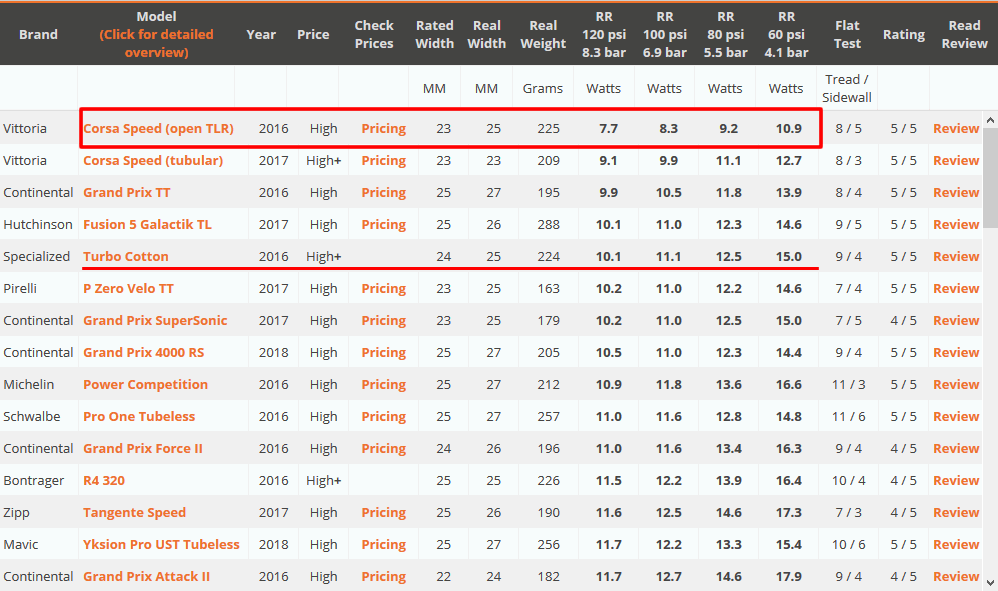Open R4 320 model link
Screen dimensions: 998x591
coord(104,480)
